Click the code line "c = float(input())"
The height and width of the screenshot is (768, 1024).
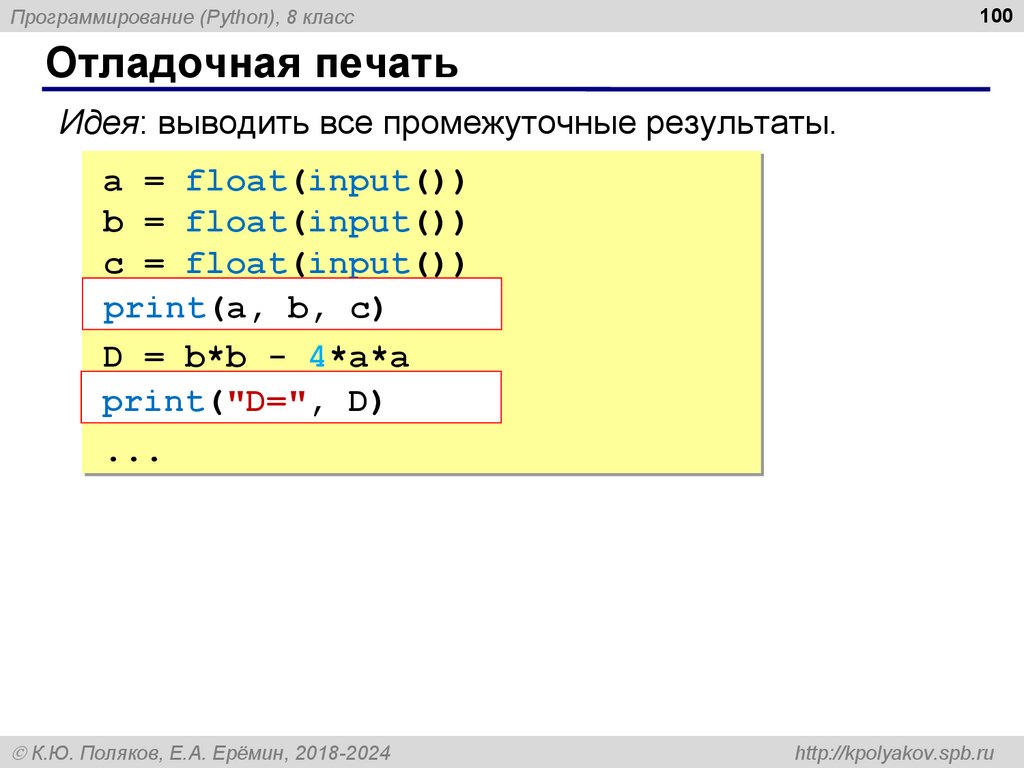(284, 264)
